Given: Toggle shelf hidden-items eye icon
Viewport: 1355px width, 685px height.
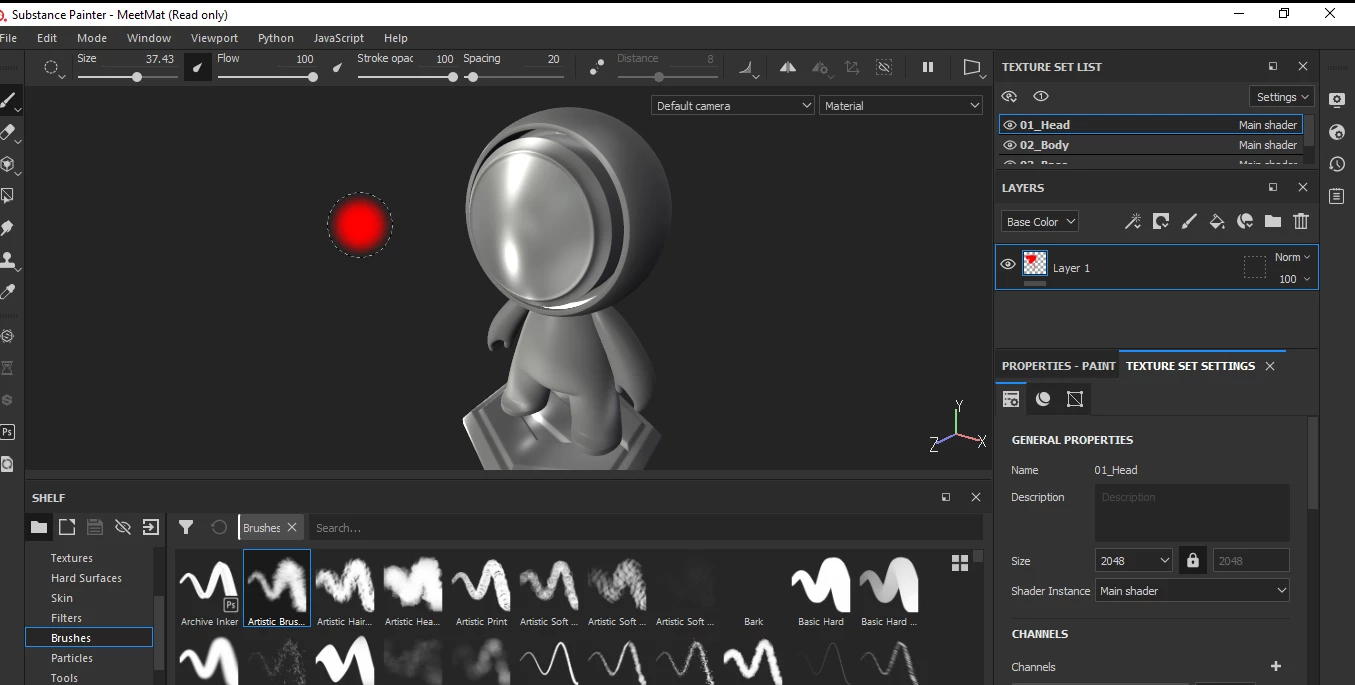Looking at the screenshot, I should (123, 527).
